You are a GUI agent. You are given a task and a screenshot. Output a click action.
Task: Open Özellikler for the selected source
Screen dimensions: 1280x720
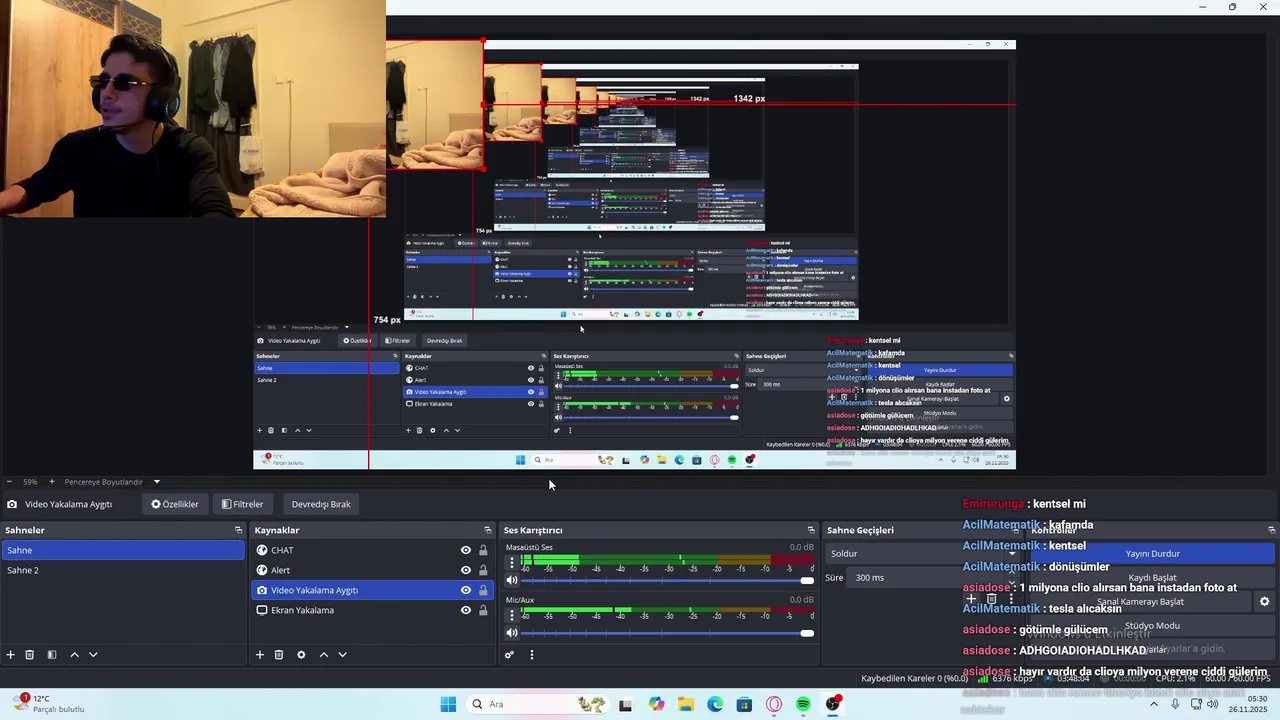click(x=175, y=504)
